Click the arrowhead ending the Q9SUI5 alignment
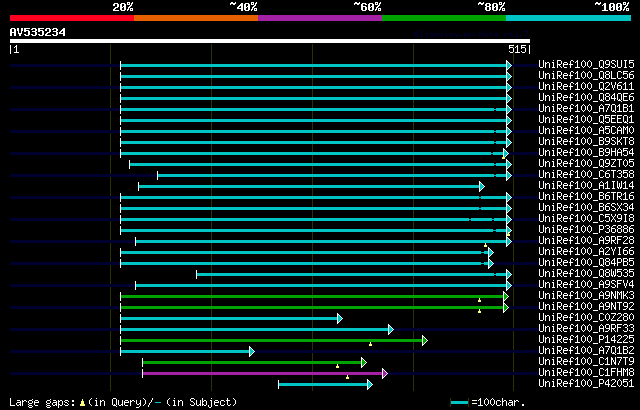Image resolution: width=640 pixels, height=410 pixels. (509, 65)
